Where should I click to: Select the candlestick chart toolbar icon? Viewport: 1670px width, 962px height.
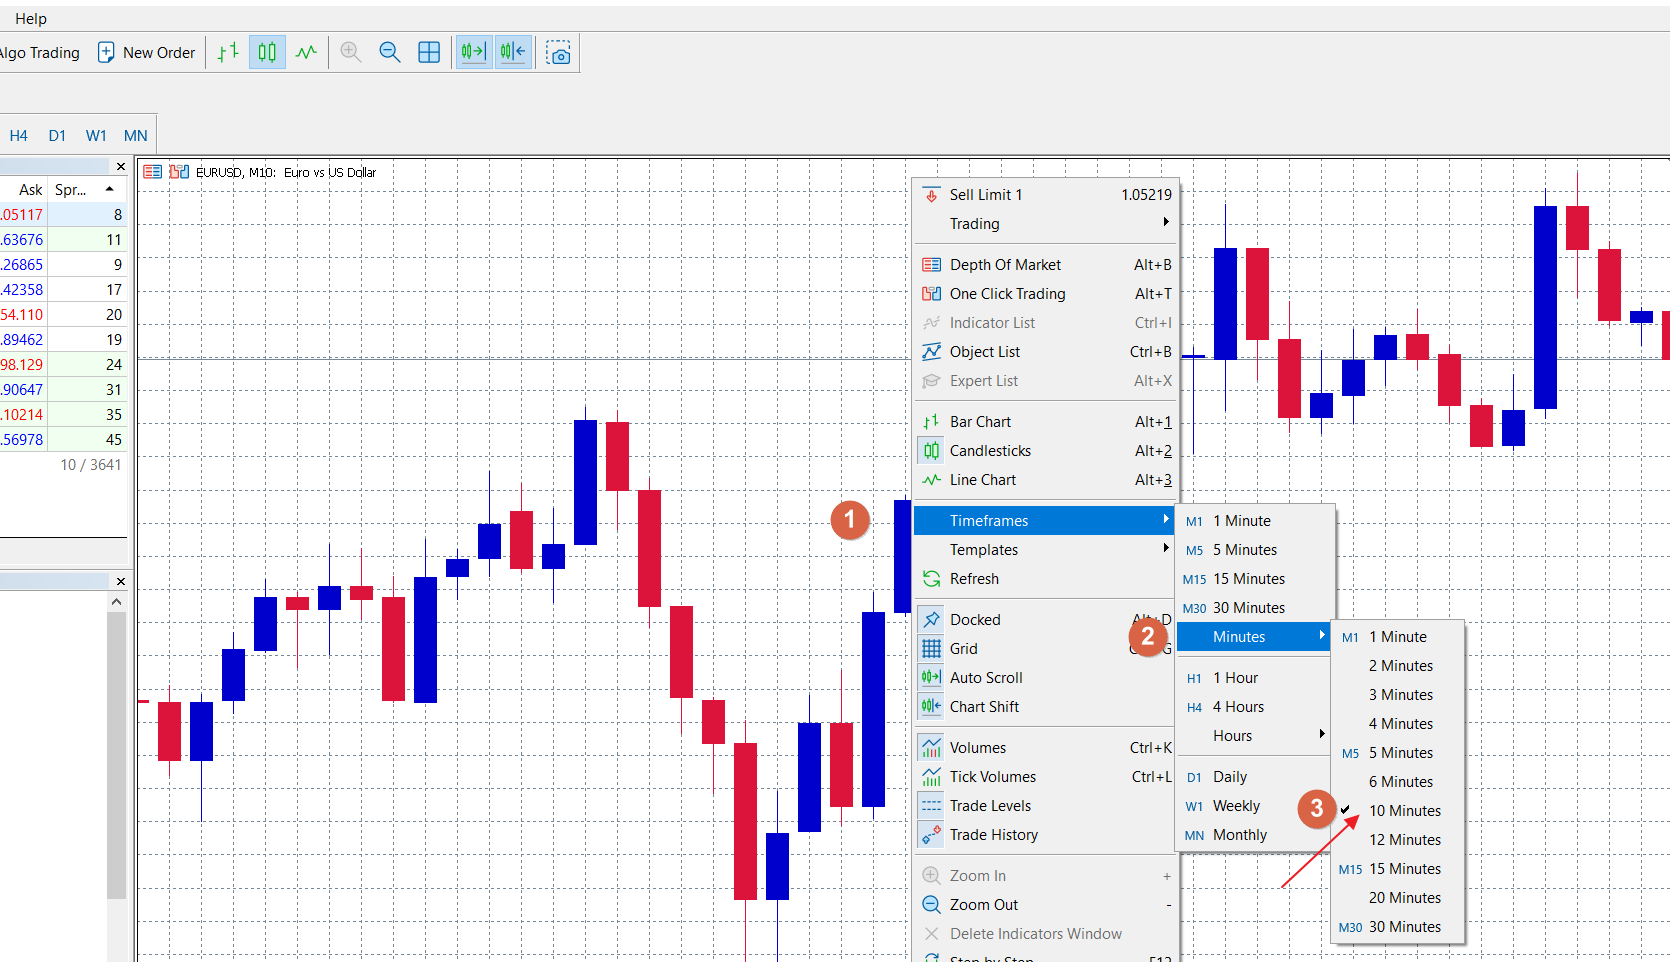tap(267, 53)
